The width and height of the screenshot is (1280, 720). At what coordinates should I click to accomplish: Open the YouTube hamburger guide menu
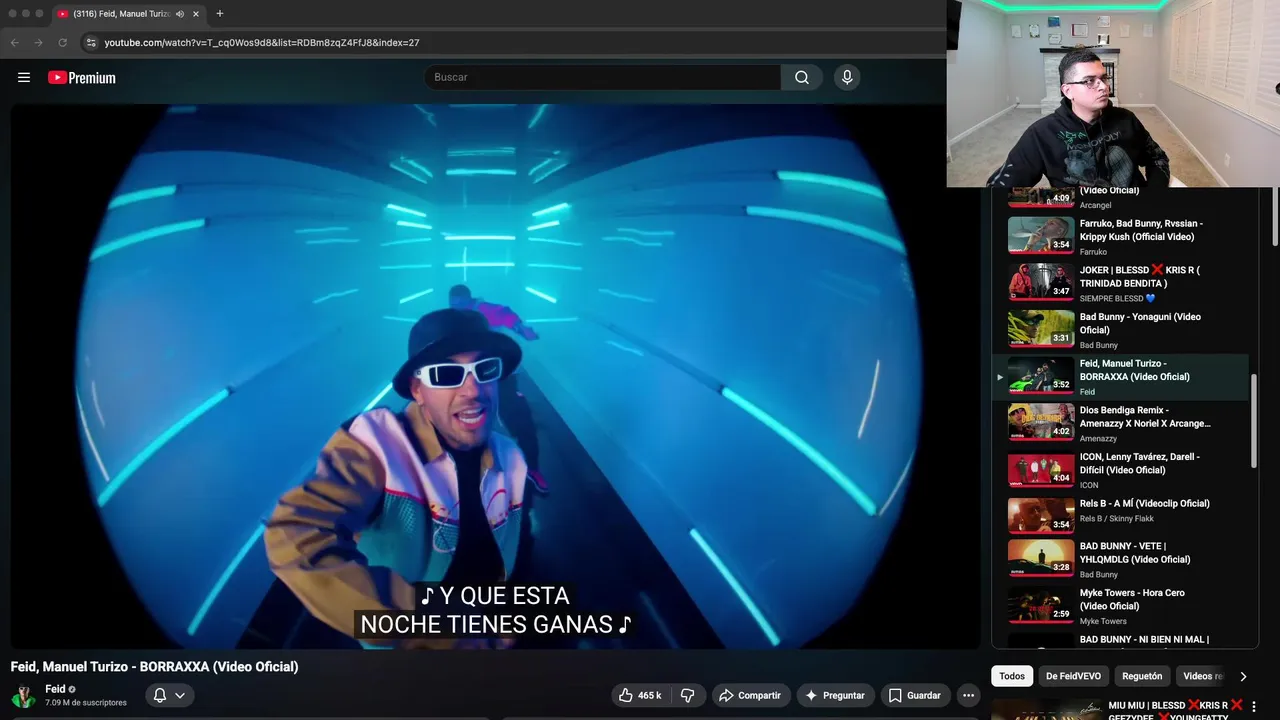click(x=24, y=77)
